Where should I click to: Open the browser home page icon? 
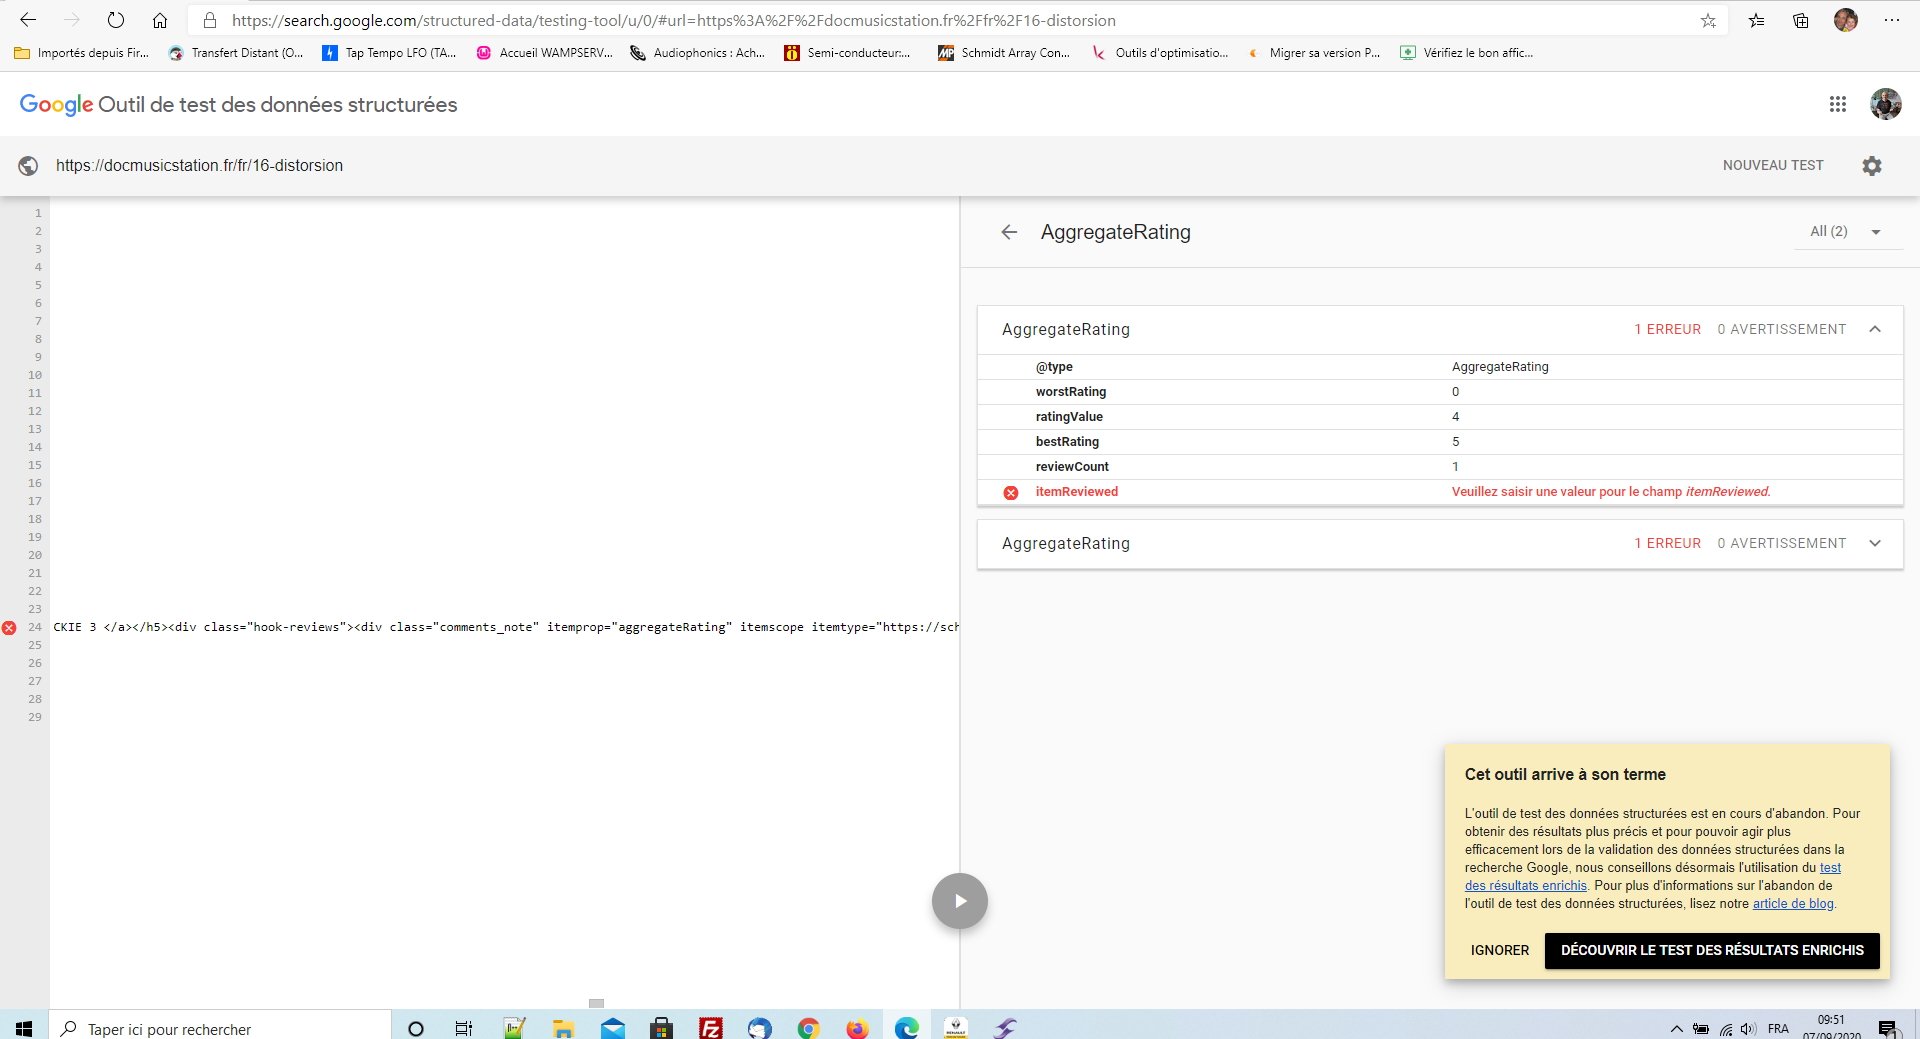click(x=160, y=20)
